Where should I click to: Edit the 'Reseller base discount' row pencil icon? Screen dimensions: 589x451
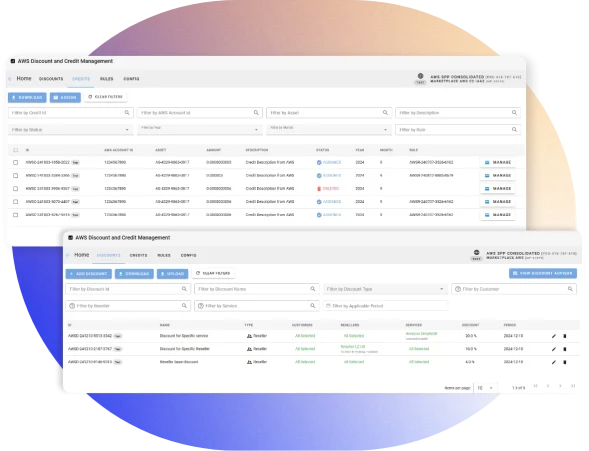(554, 362)
